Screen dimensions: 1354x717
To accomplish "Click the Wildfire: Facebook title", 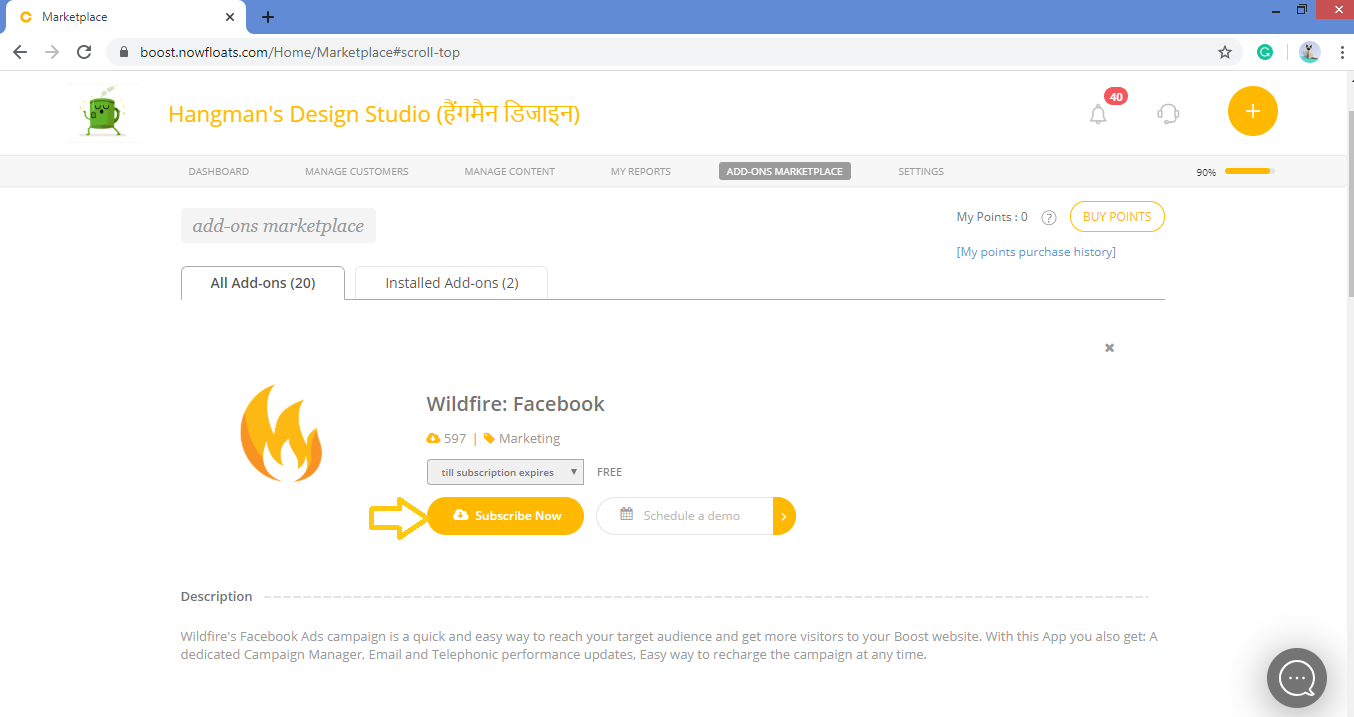I will [x=516, y=404].
